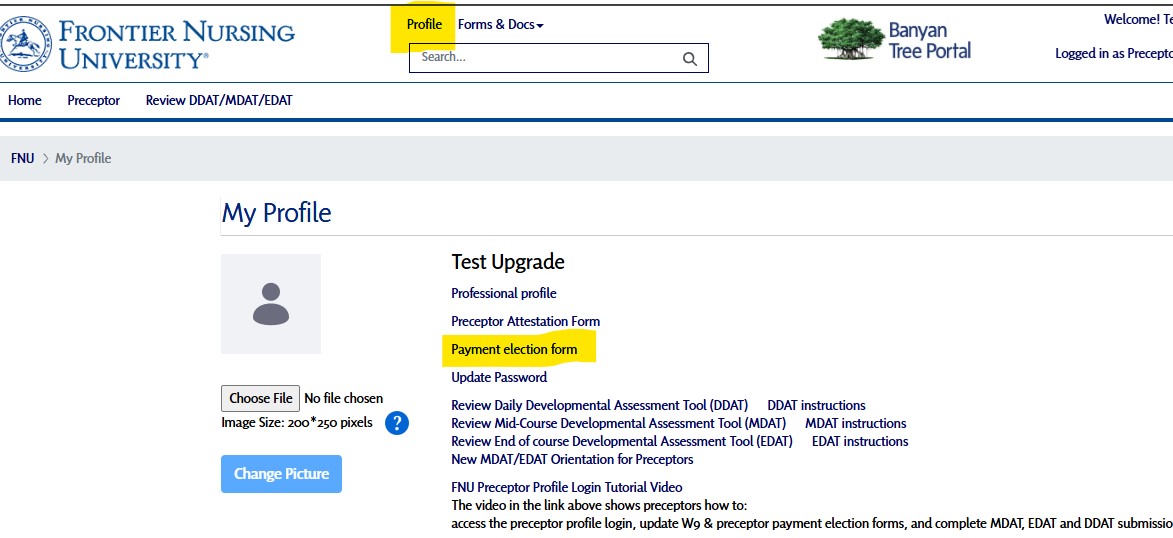Go to the Home tab
This screenshot has height=538, width=1173.
(25, 100)
